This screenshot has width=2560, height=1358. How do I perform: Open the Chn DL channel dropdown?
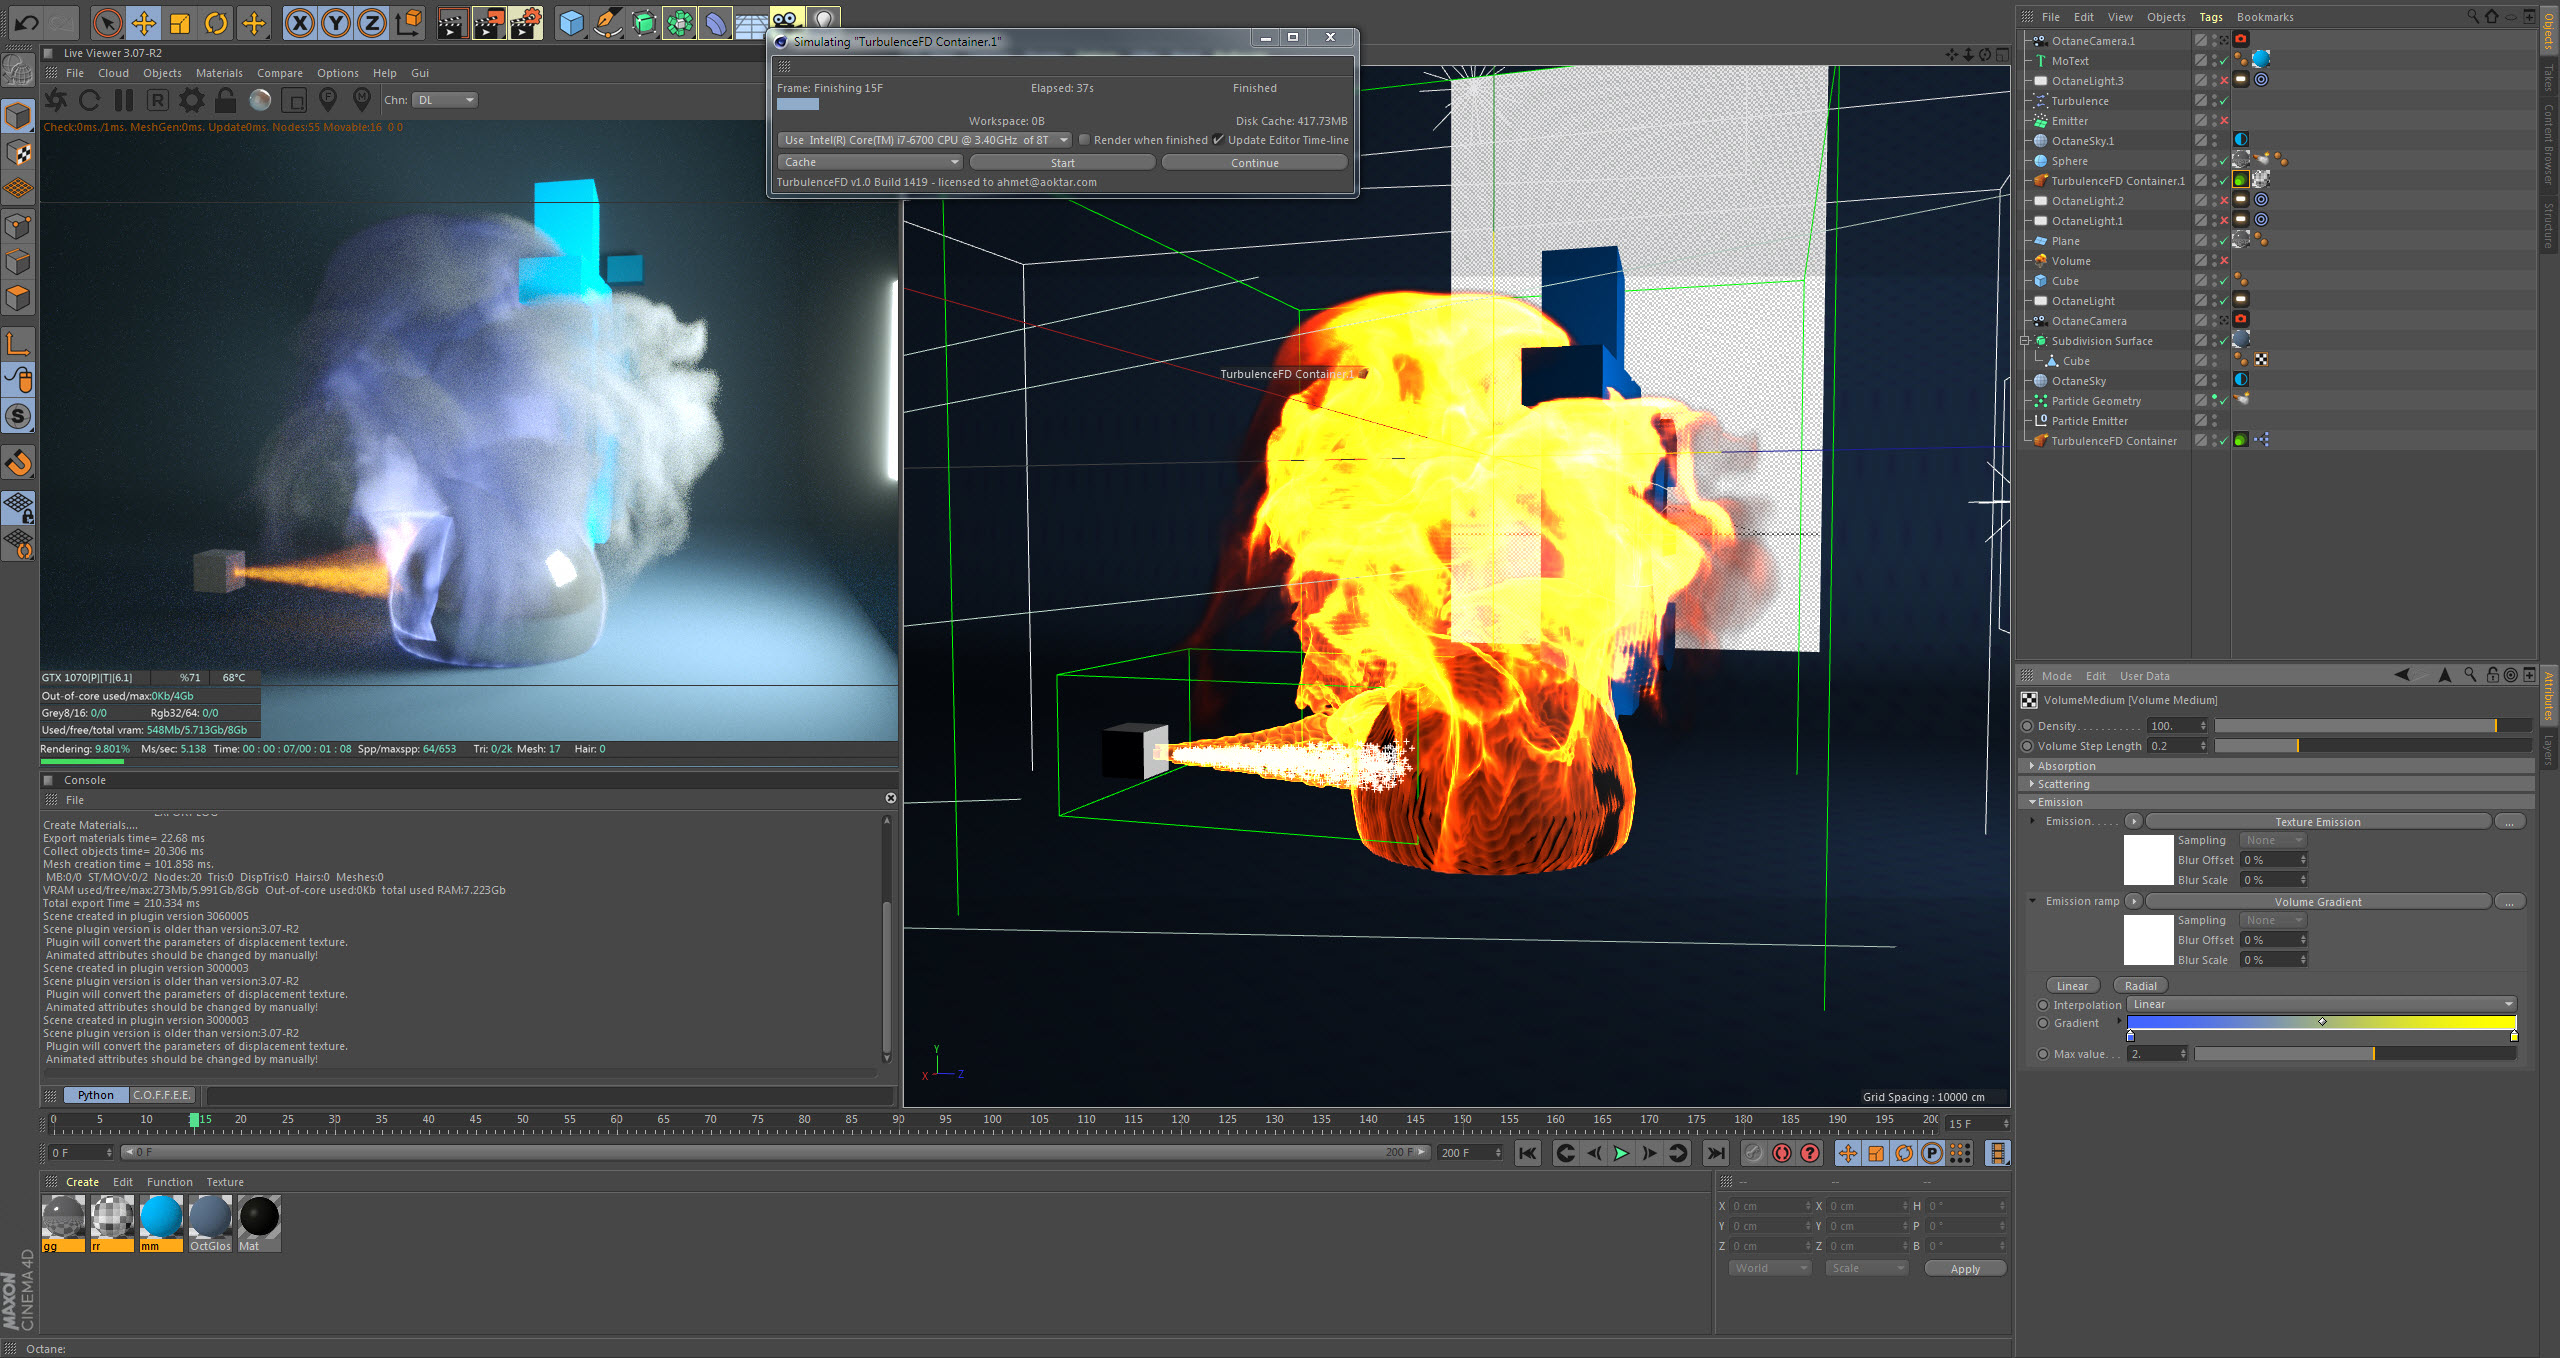446,100
